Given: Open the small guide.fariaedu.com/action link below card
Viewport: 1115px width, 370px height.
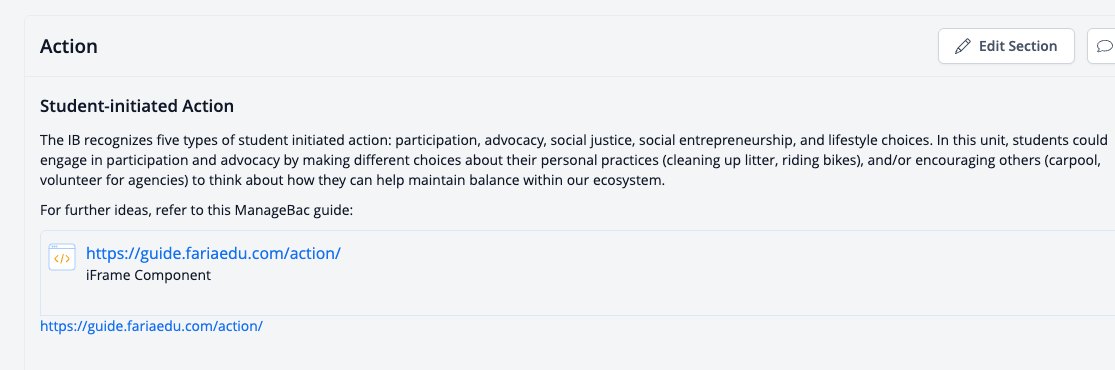Looking at the screenshot, I should [151, 327].
